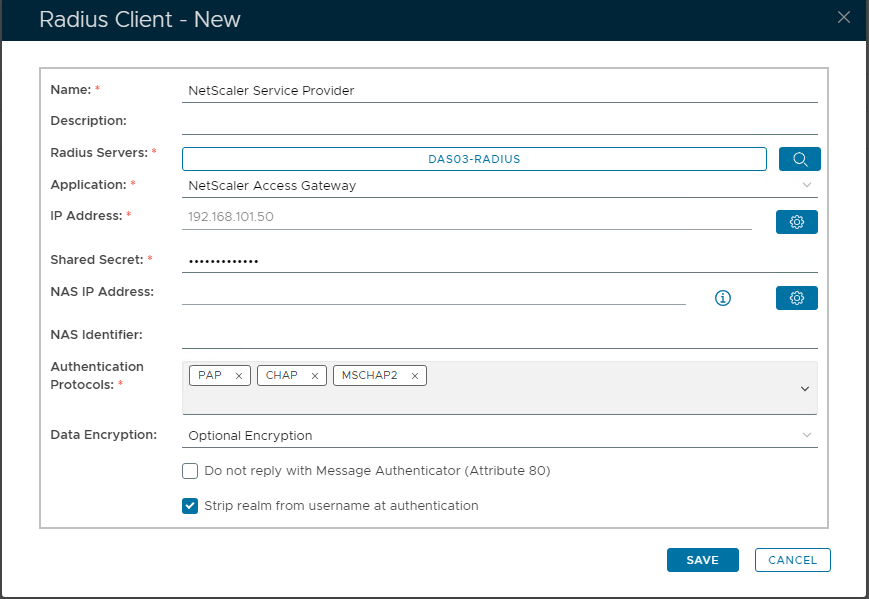Close the Radius Client dialog

pos(844,17)
